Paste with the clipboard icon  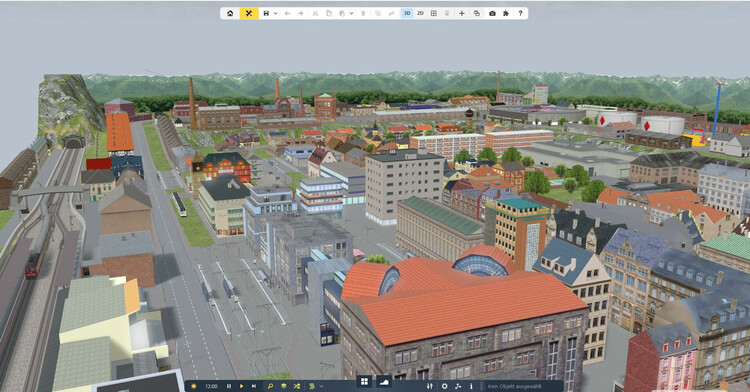click(x=342, y=13)
